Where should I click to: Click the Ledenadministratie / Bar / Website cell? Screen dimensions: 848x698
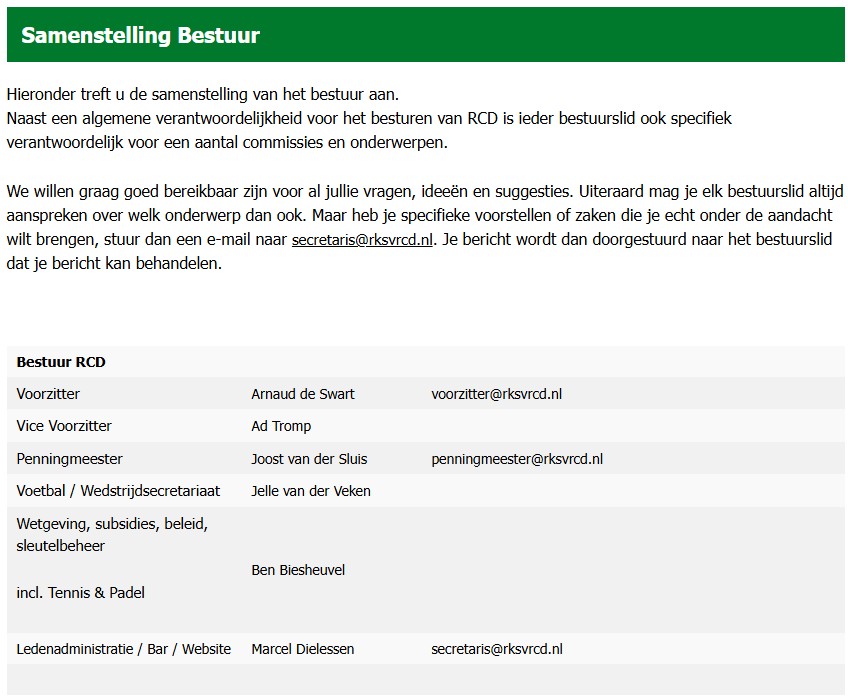click(123, 649)
